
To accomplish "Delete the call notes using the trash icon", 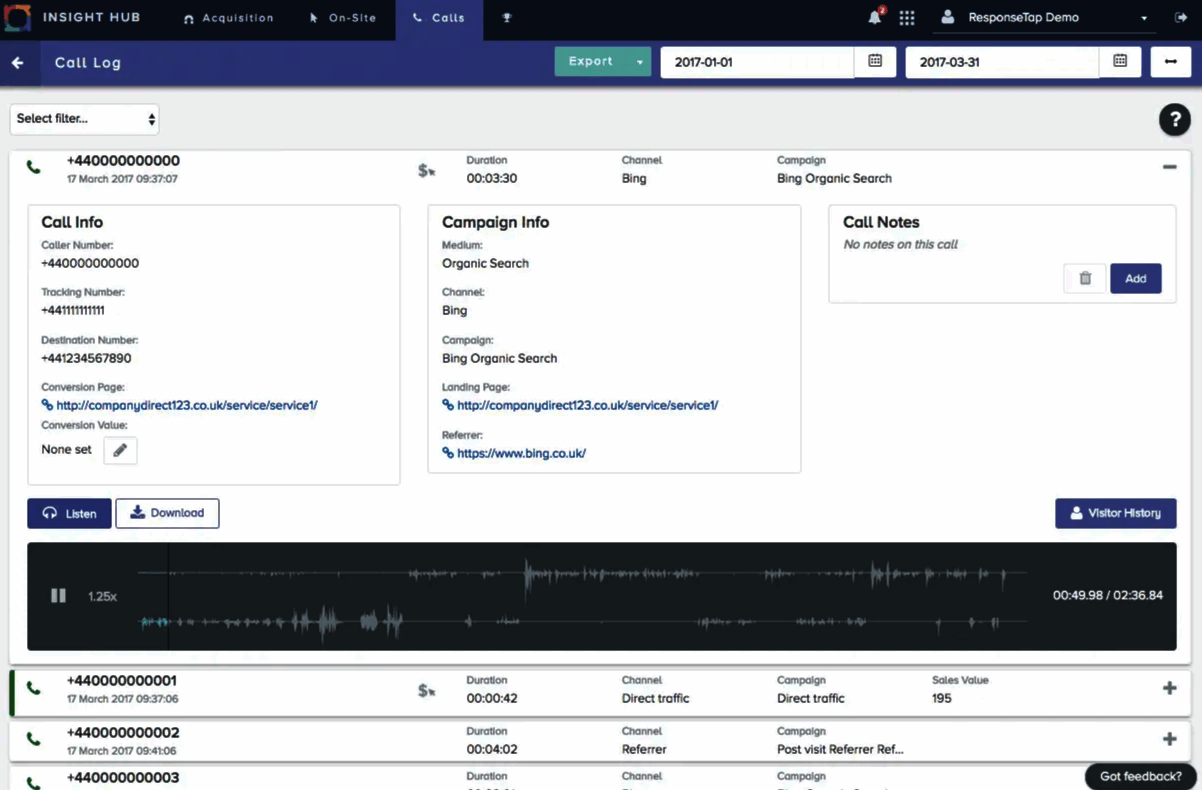I will 1084,278.
